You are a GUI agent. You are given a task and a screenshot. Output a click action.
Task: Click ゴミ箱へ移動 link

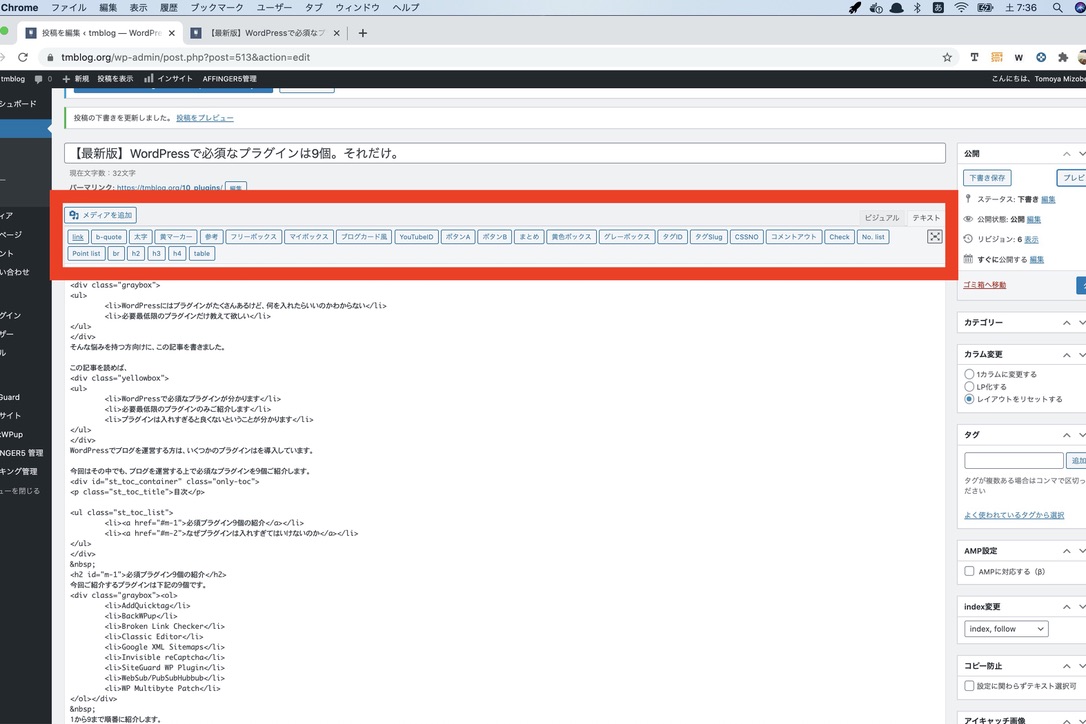(x=984, y=285)
